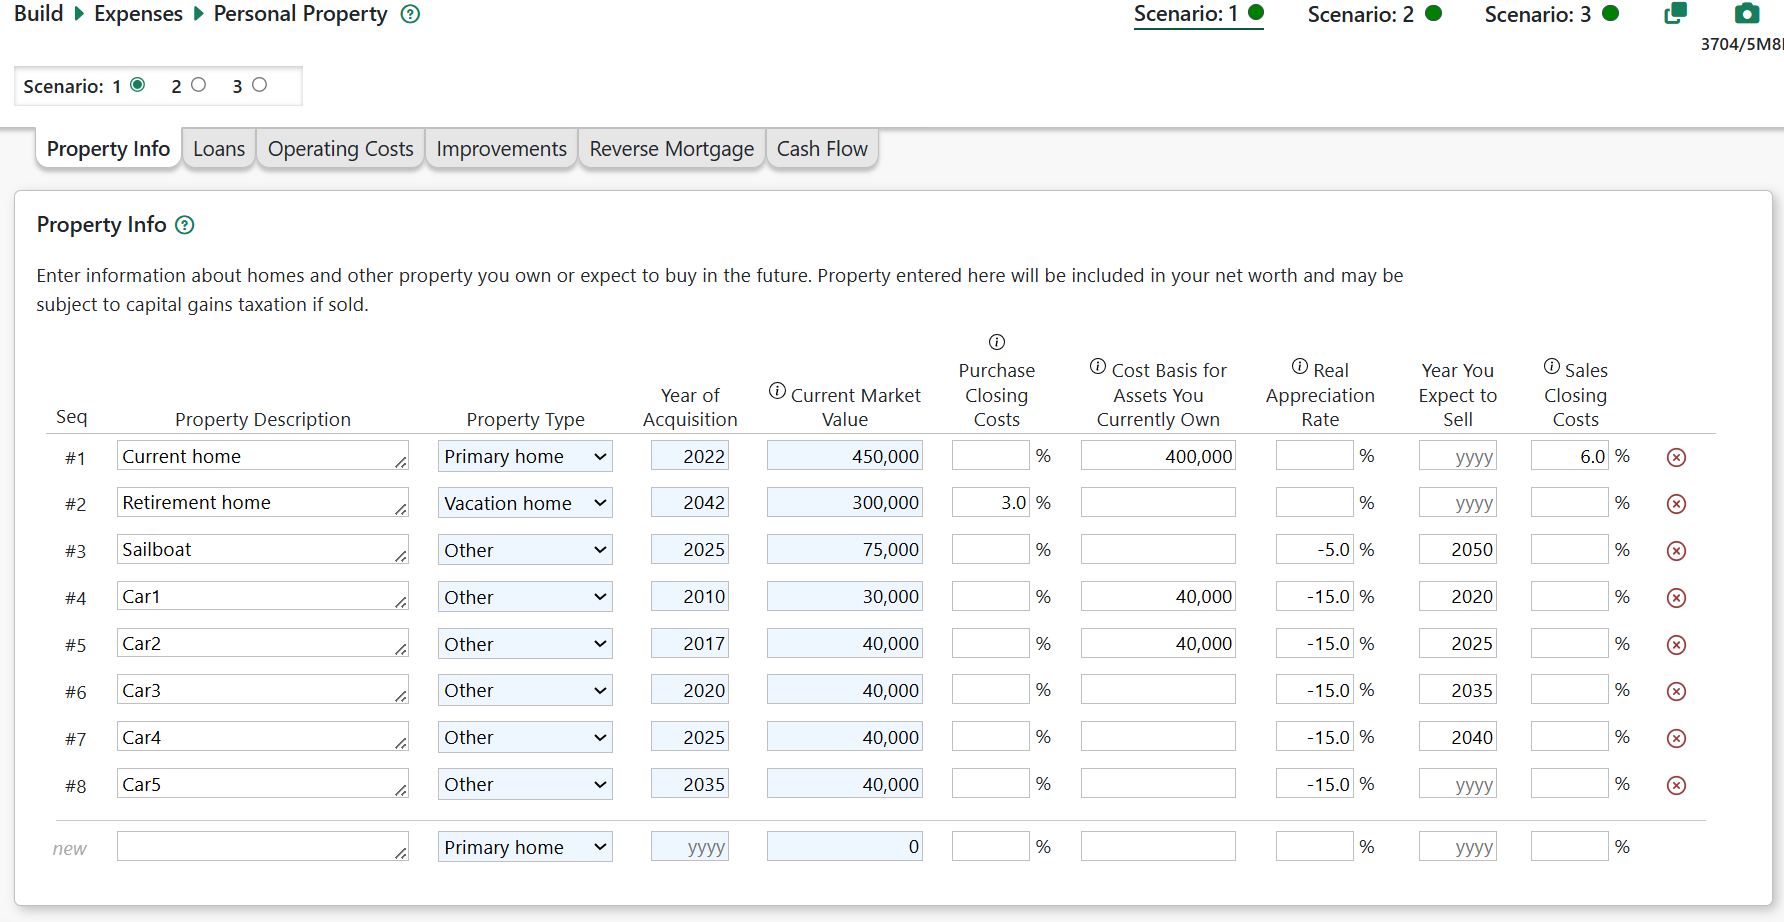Switch to the Operating Costs tab

[x=340, y=149]
